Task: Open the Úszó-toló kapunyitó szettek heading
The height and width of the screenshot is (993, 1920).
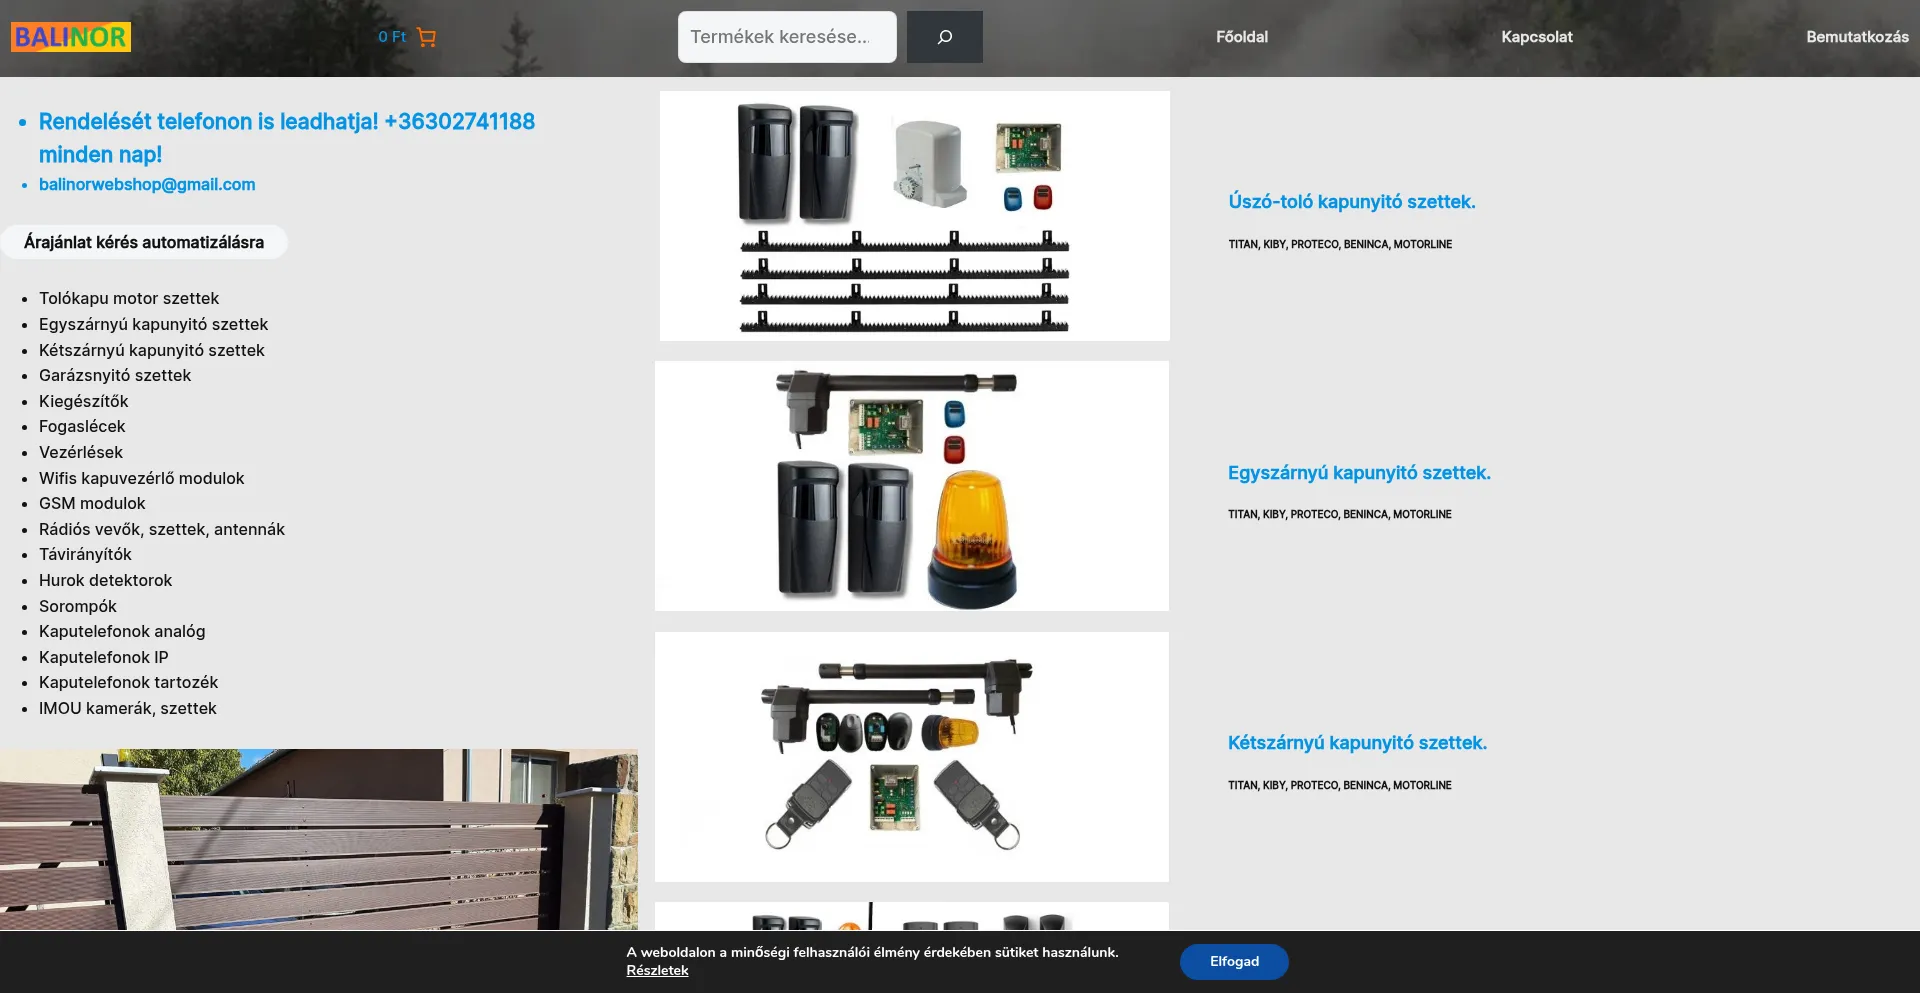Action: (1351, 202)
